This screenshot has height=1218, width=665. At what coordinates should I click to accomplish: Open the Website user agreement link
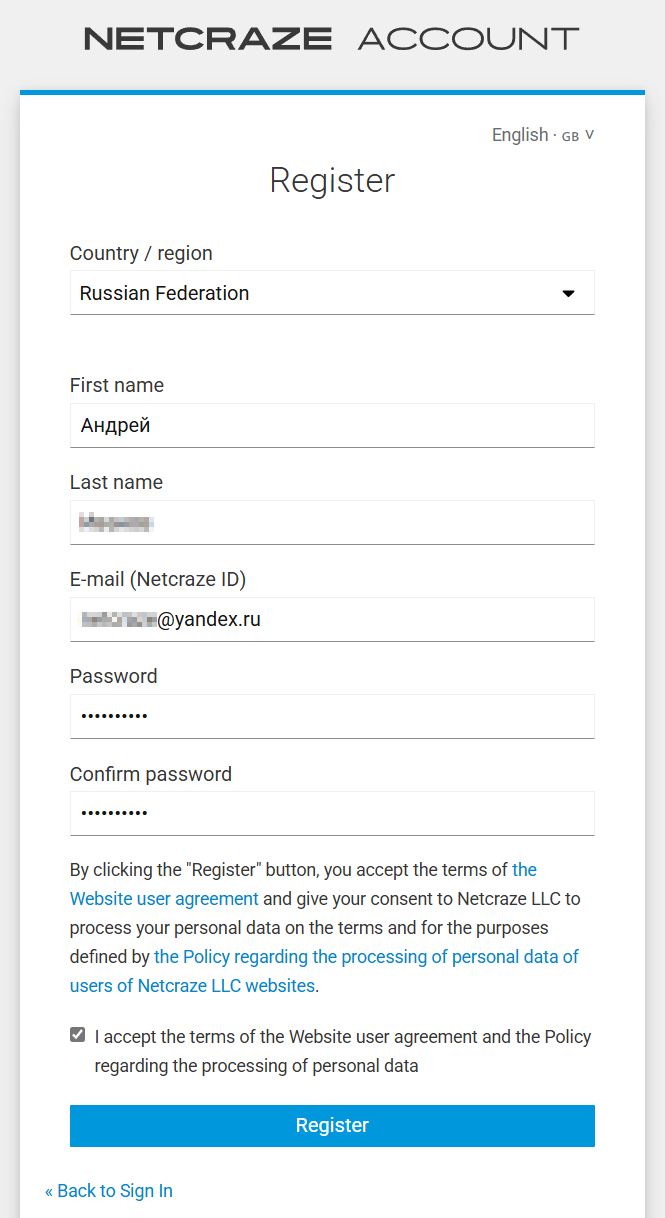click(165, 899)
